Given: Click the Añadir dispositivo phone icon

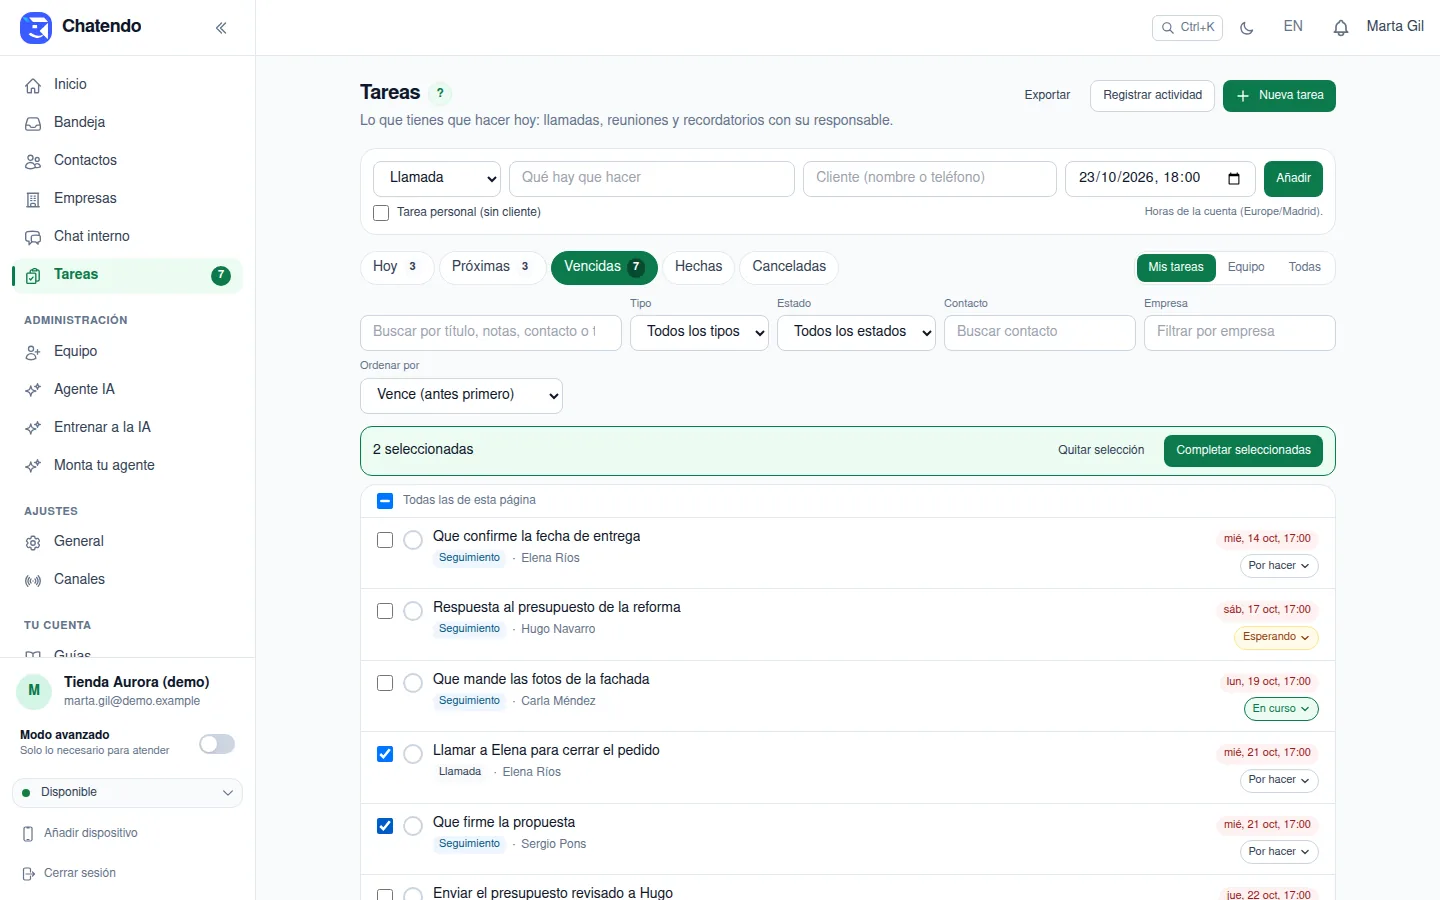Looking at the screenshot, I should 29,834.
